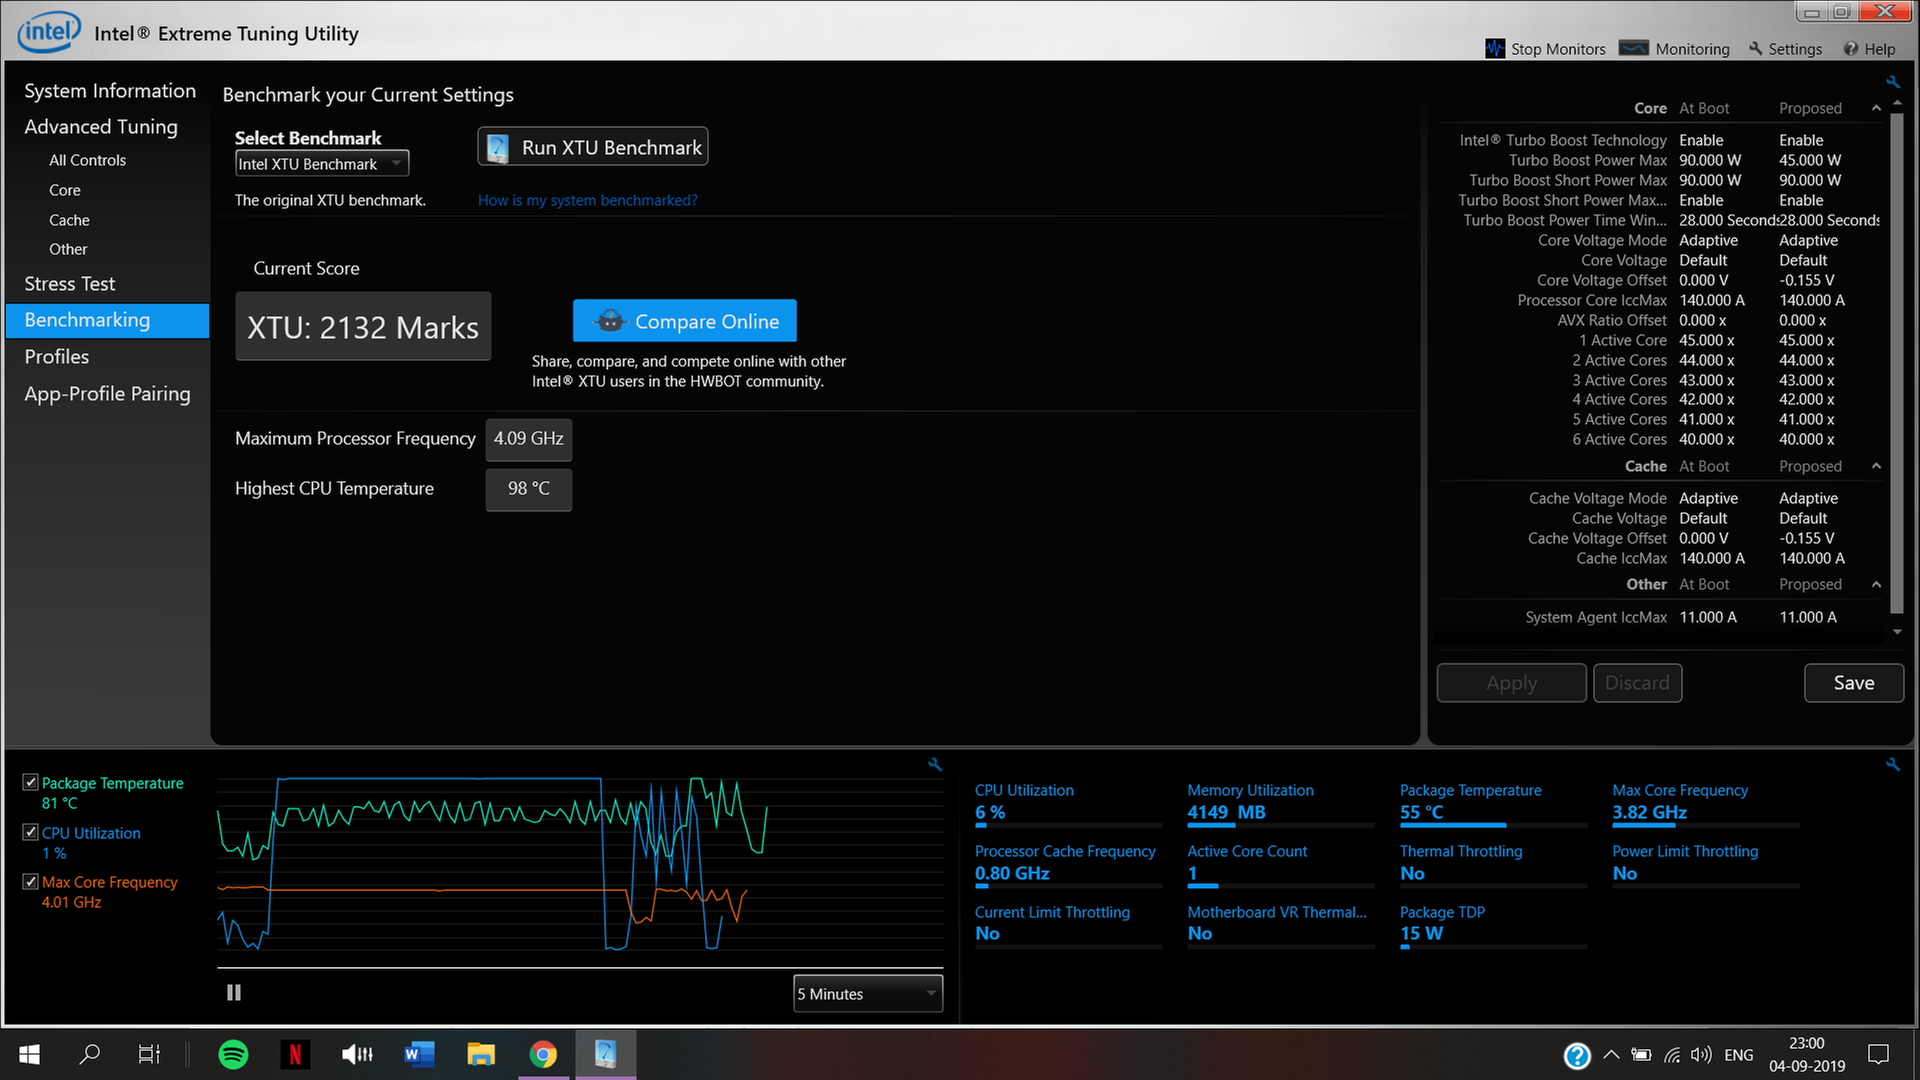Image resolution: width=1920 pixels, height=1080 pixels.
Task: Open Task View in the taskbar
Action: coord(149,1054)
